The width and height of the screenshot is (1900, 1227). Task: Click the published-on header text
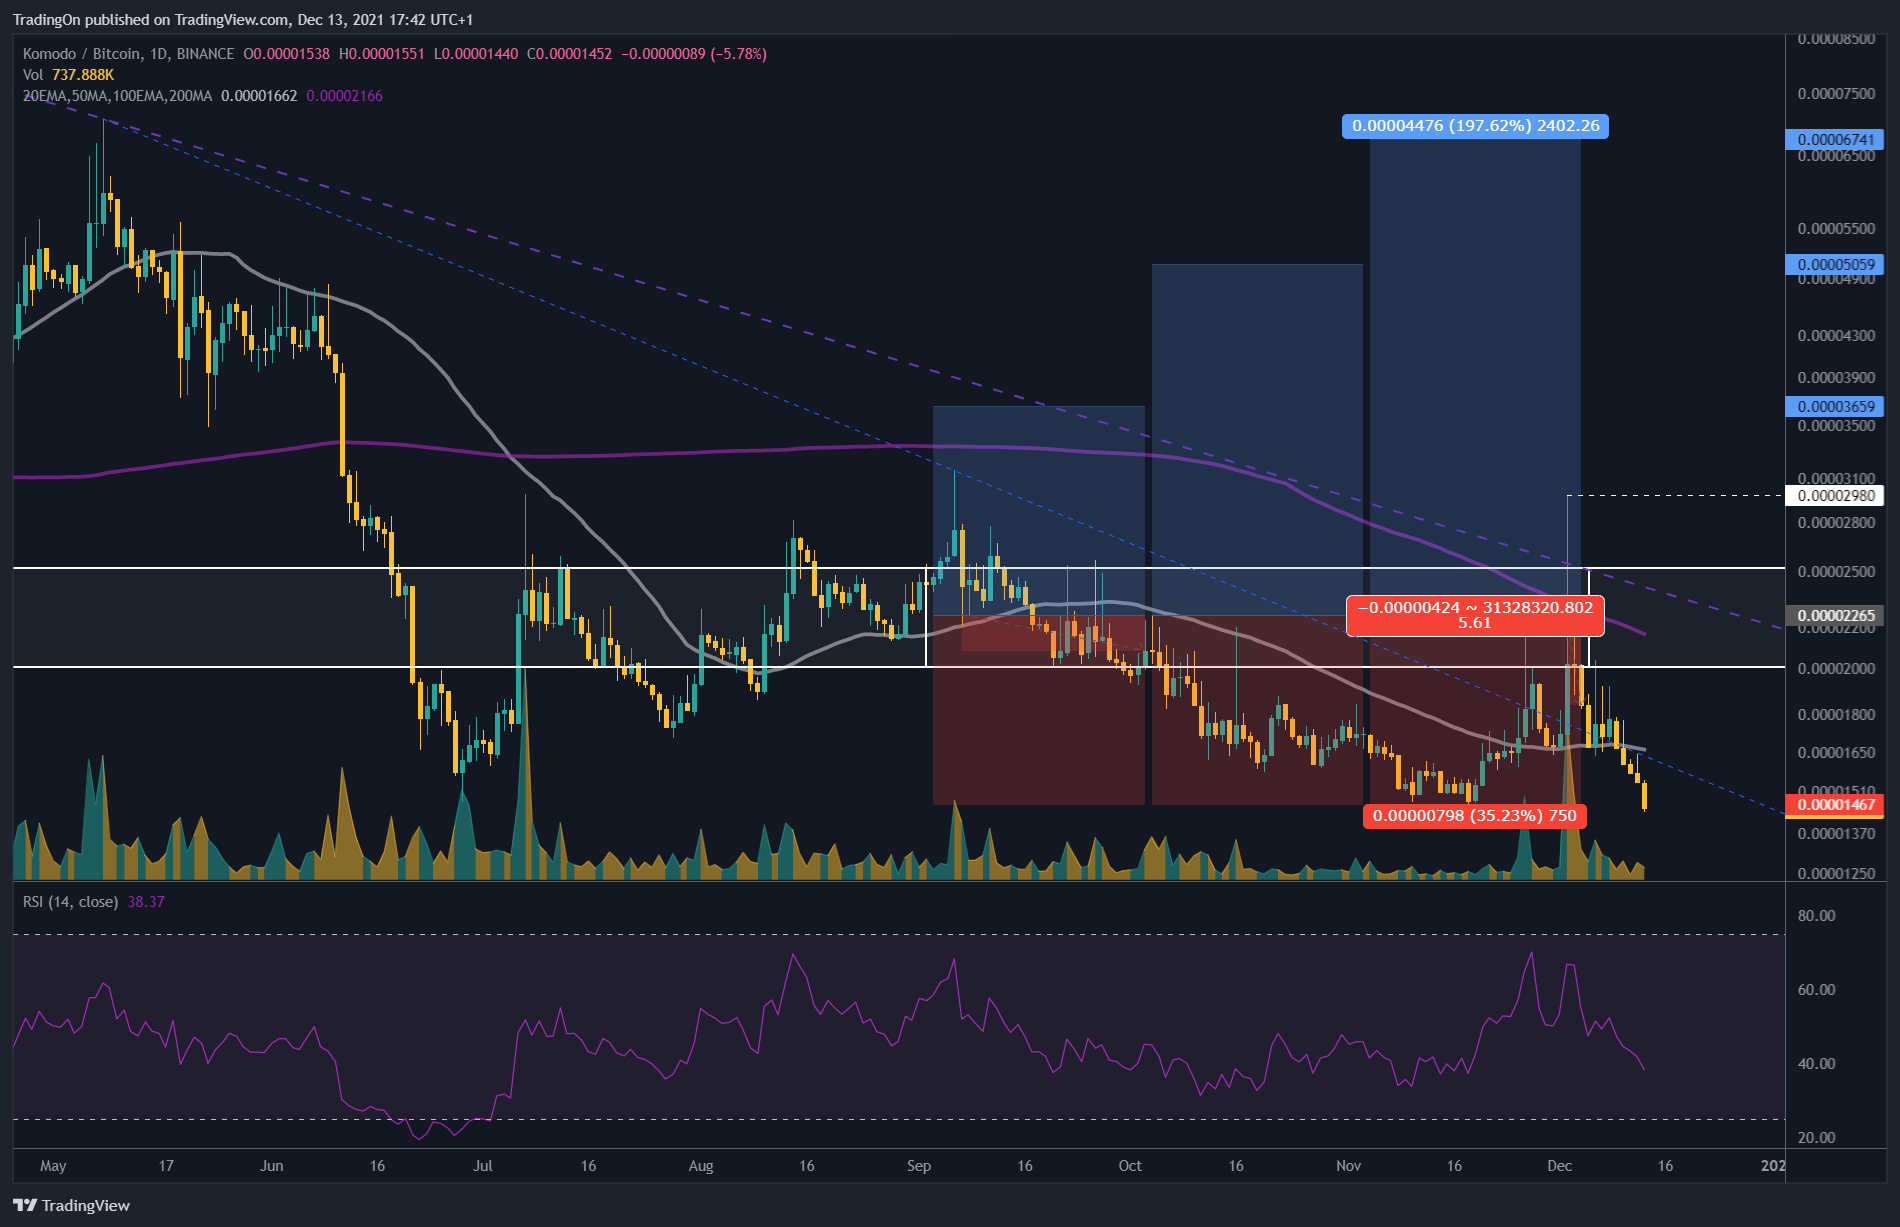[x=243, y=20]
